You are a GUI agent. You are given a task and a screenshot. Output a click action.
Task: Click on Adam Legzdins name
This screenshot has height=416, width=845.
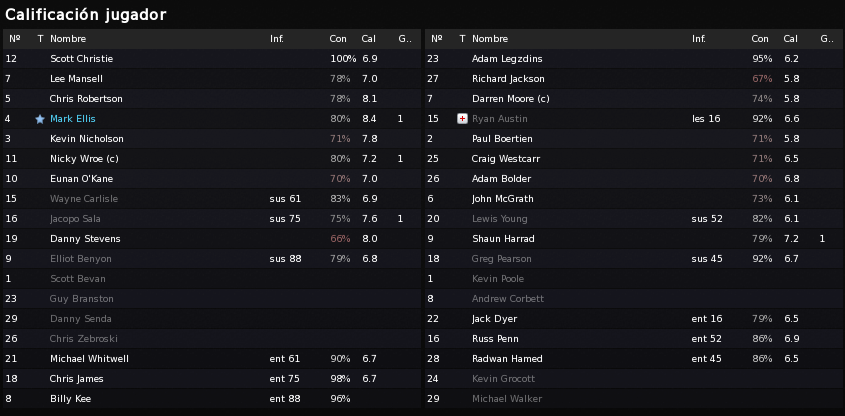coord(507,59)
